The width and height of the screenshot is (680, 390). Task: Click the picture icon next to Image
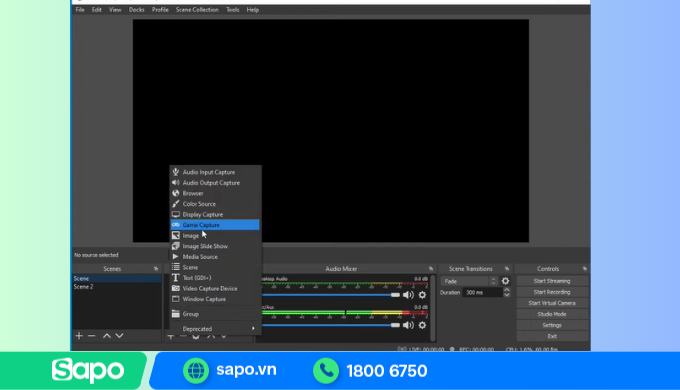click(176, 236)
